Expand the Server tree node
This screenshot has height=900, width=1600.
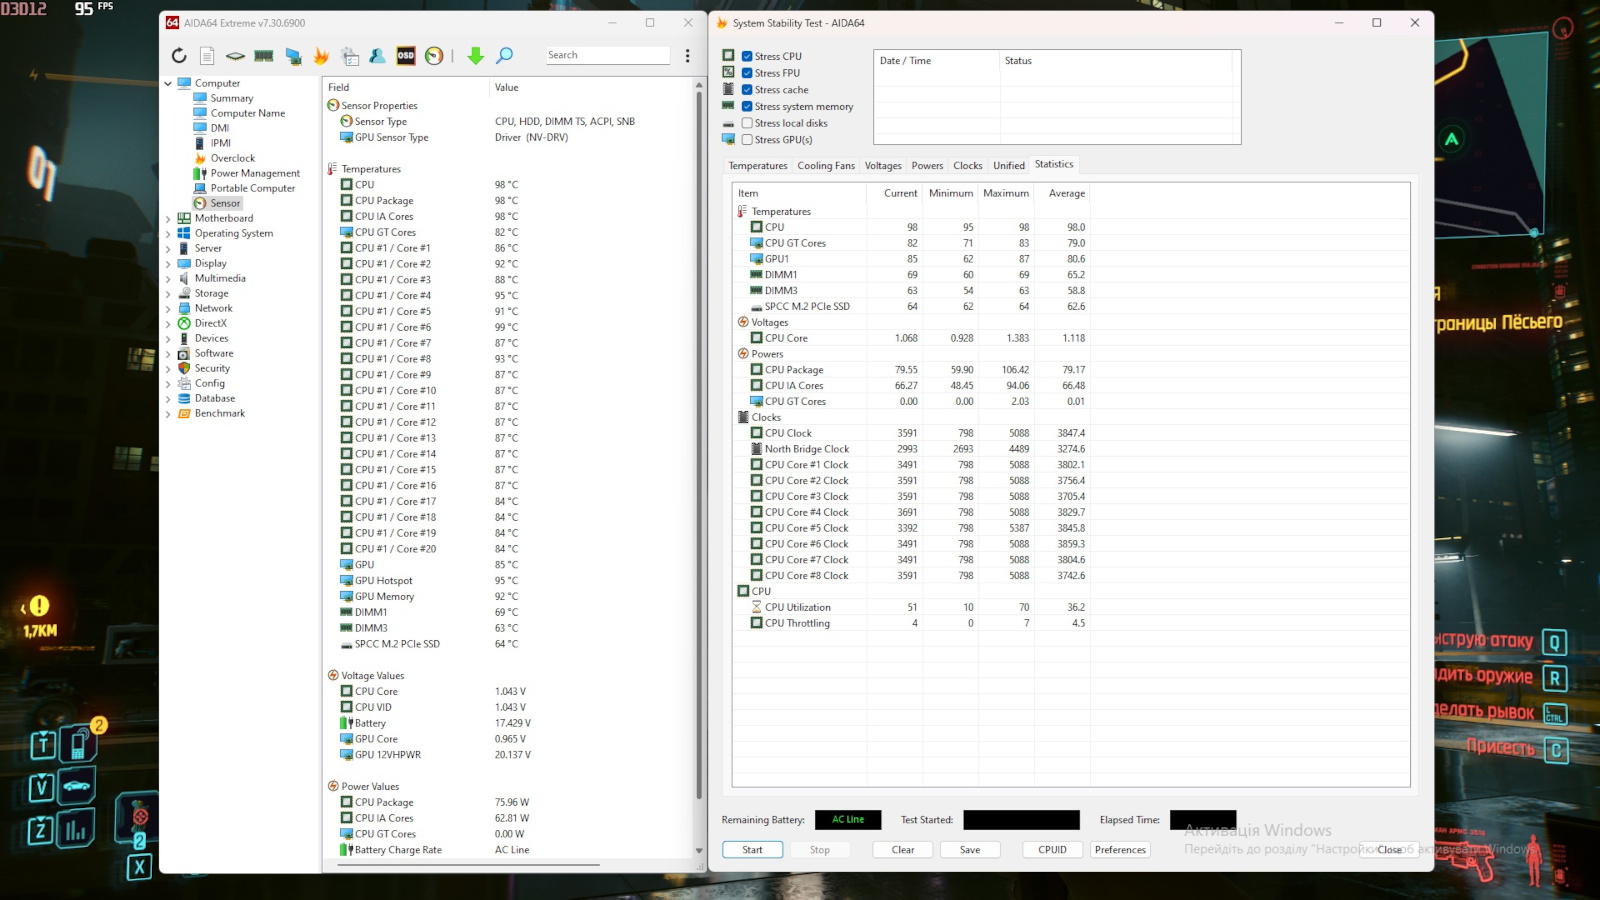(168, 248)
